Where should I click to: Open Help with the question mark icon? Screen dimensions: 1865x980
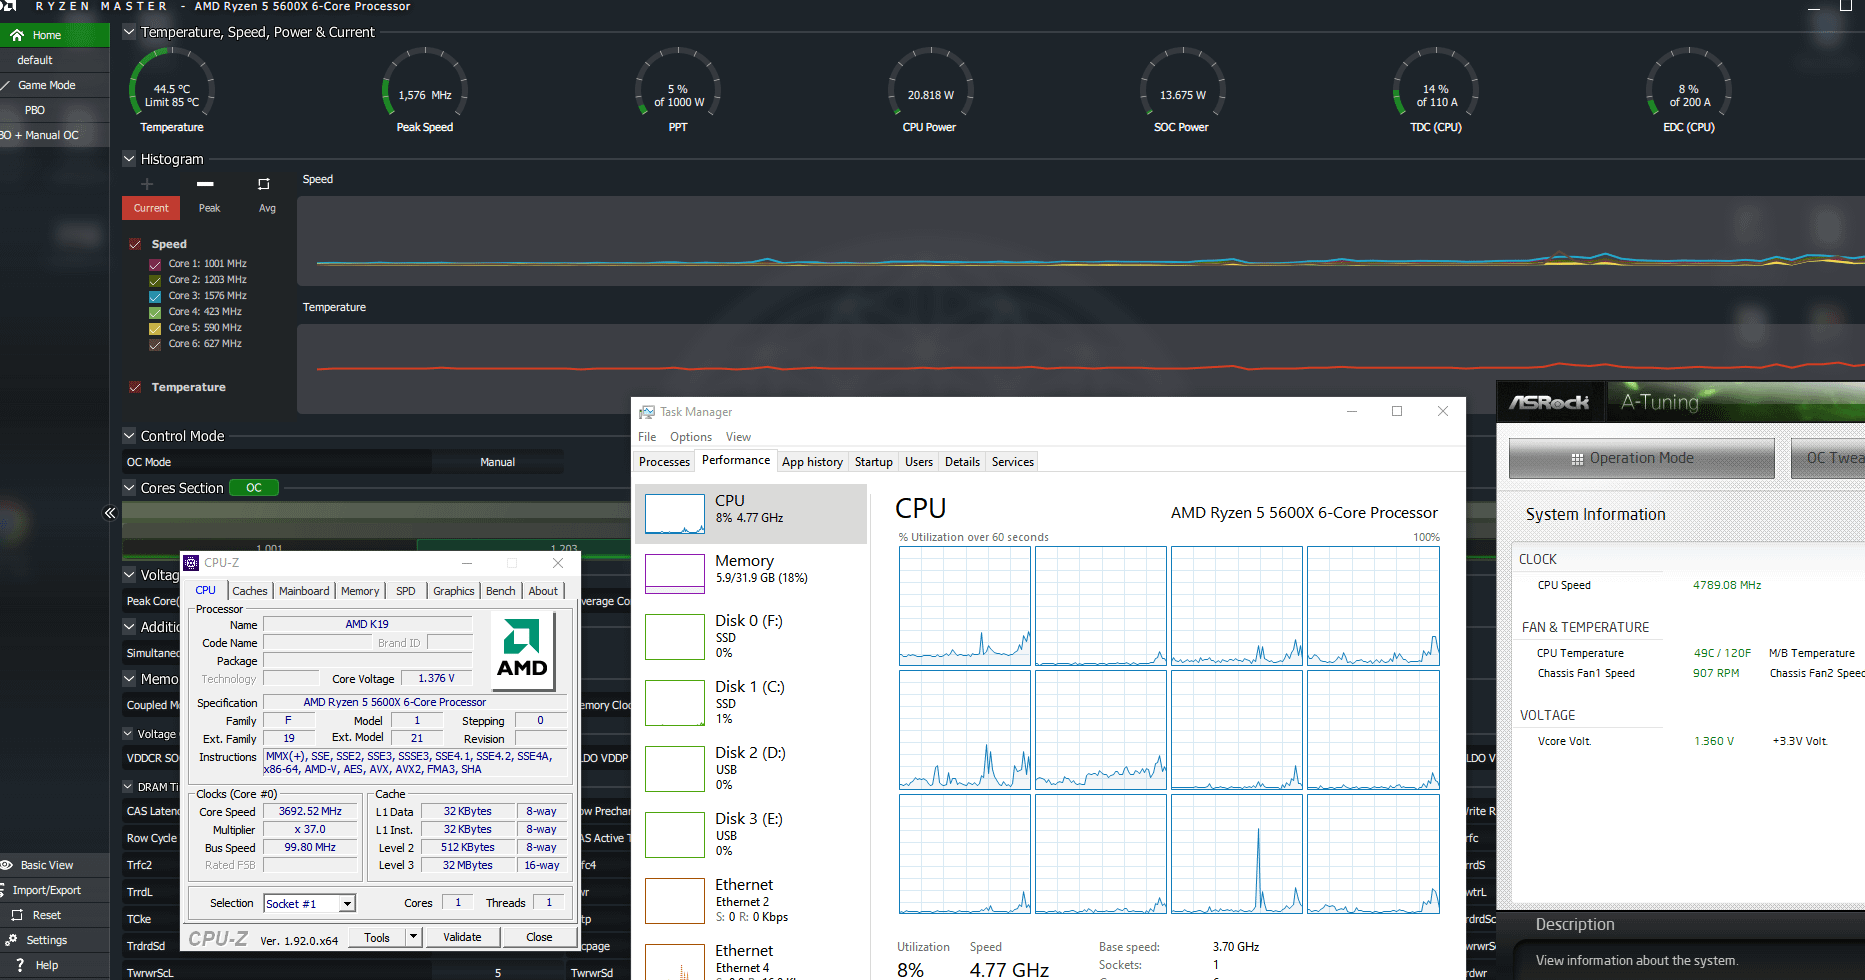[18, 965]
